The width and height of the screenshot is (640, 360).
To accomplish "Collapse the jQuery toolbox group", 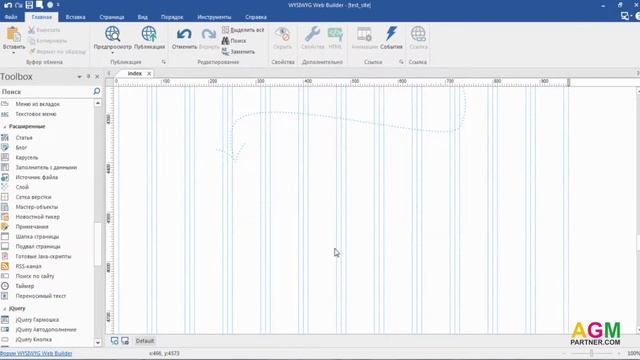I will 4,309.
